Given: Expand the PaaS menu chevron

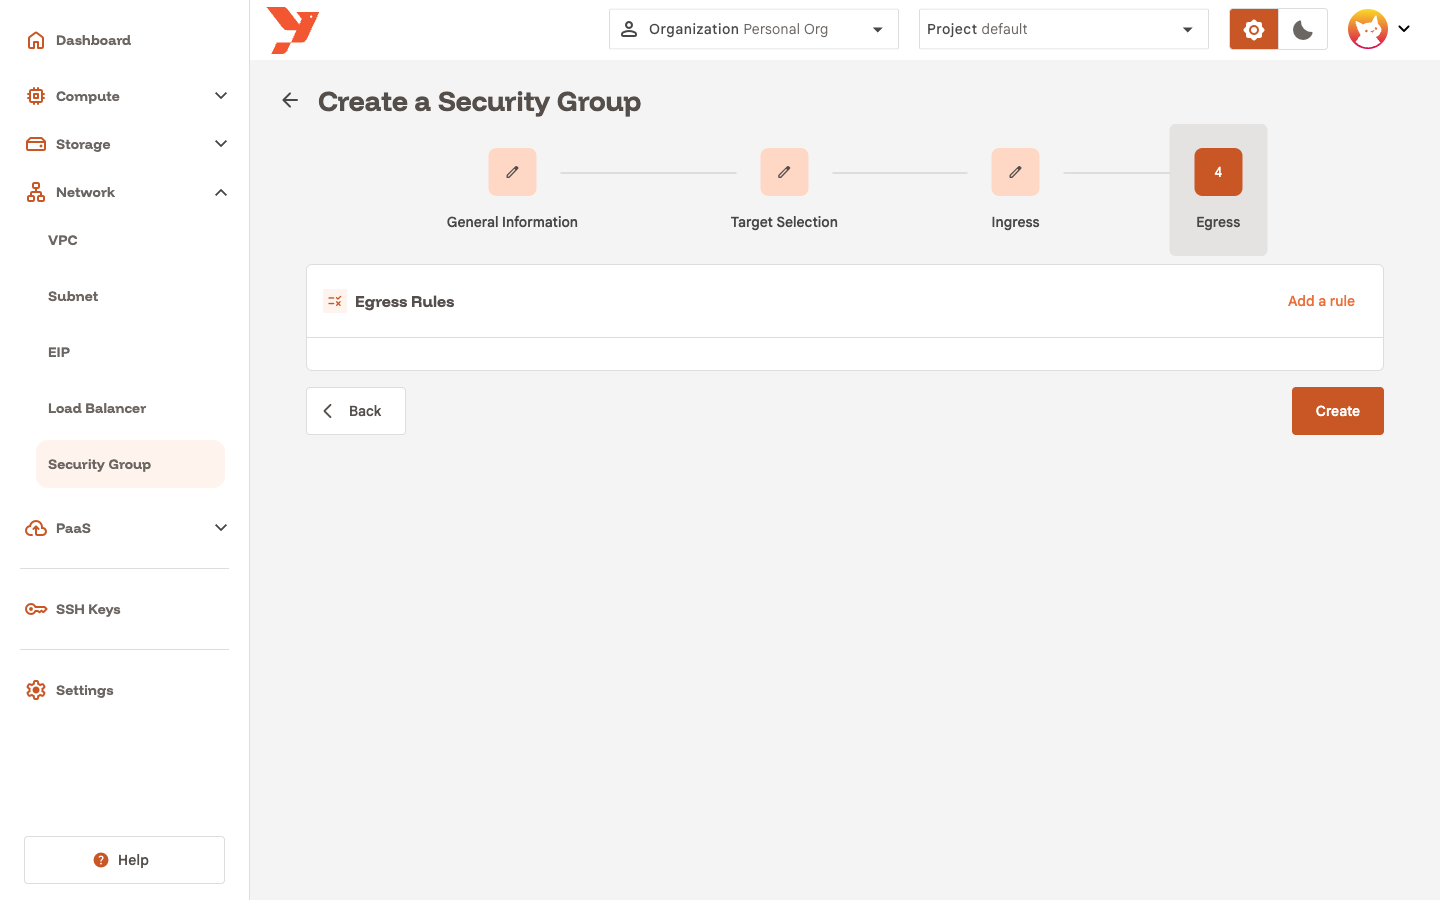Looking at the screenshot, I should [x=221, y=528].
